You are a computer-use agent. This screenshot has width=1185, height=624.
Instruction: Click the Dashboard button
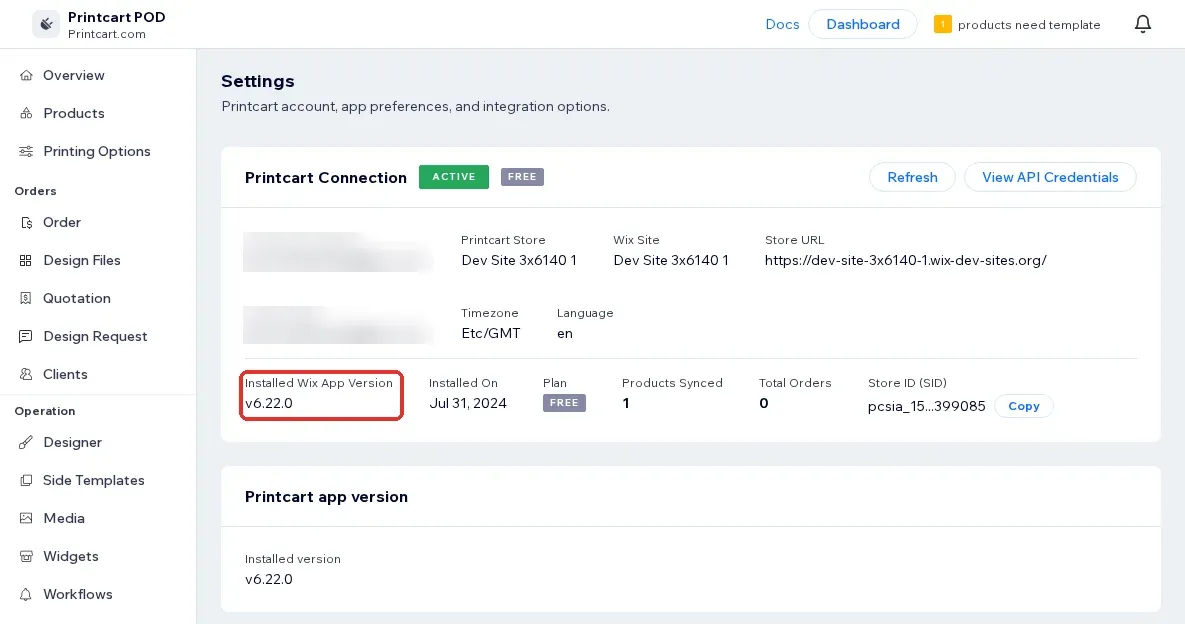pyautogui.click(x=862, y=24)
